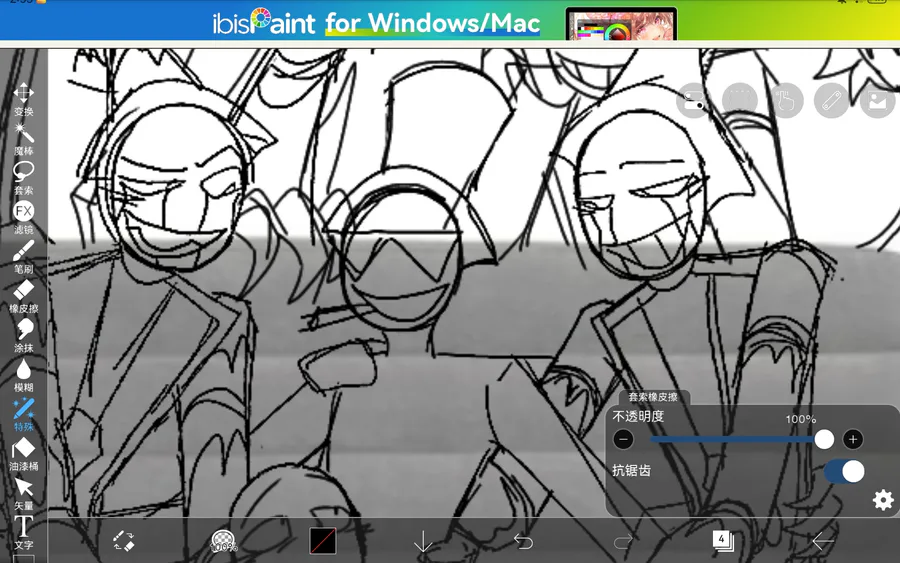Open the stabilizer toggle icon at top

point(694,101)
